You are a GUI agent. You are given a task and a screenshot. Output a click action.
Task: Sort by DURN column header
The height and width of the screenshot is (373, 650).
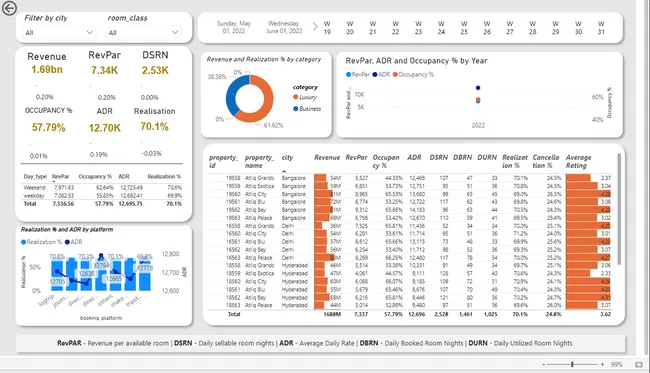pyautogui.click(x=487, y=157)
